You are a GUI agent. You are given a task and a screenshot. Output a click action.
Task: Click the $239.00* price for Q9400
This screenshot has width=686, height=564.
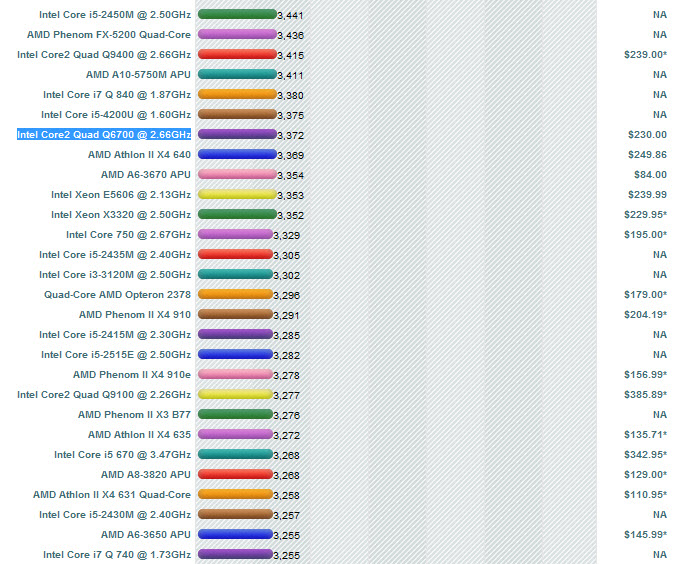tap(645, 55)
